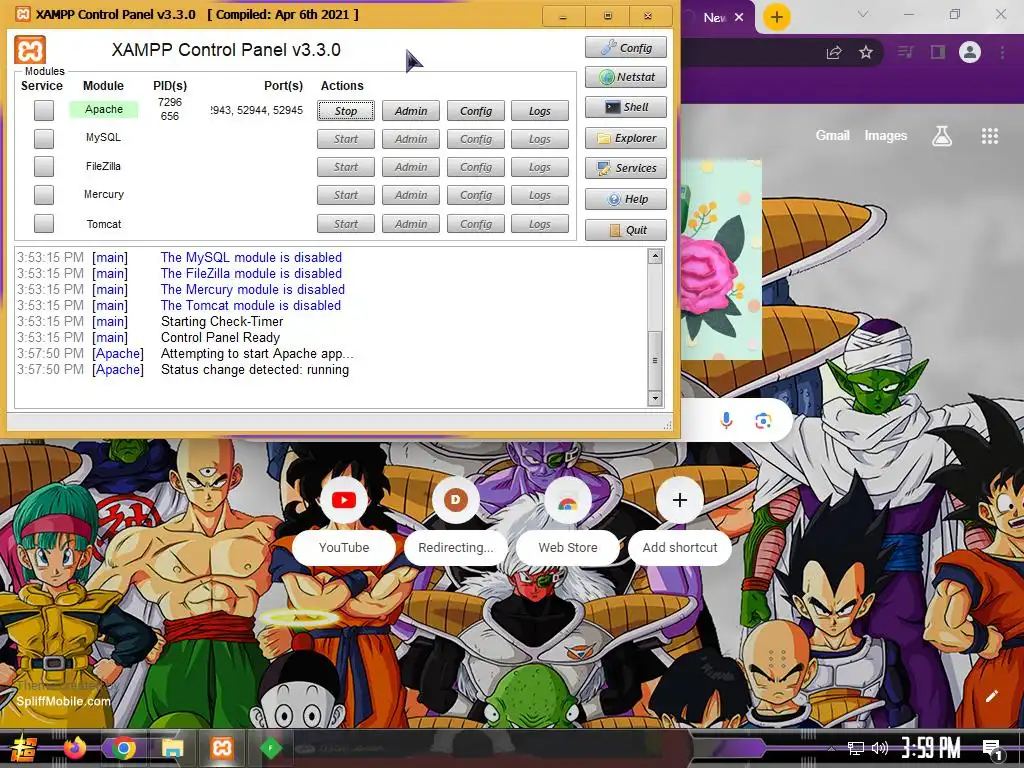This screenshot has height=768, width=1024.
Task: Start the FileZilla module
Action: (x=346, y=167)
